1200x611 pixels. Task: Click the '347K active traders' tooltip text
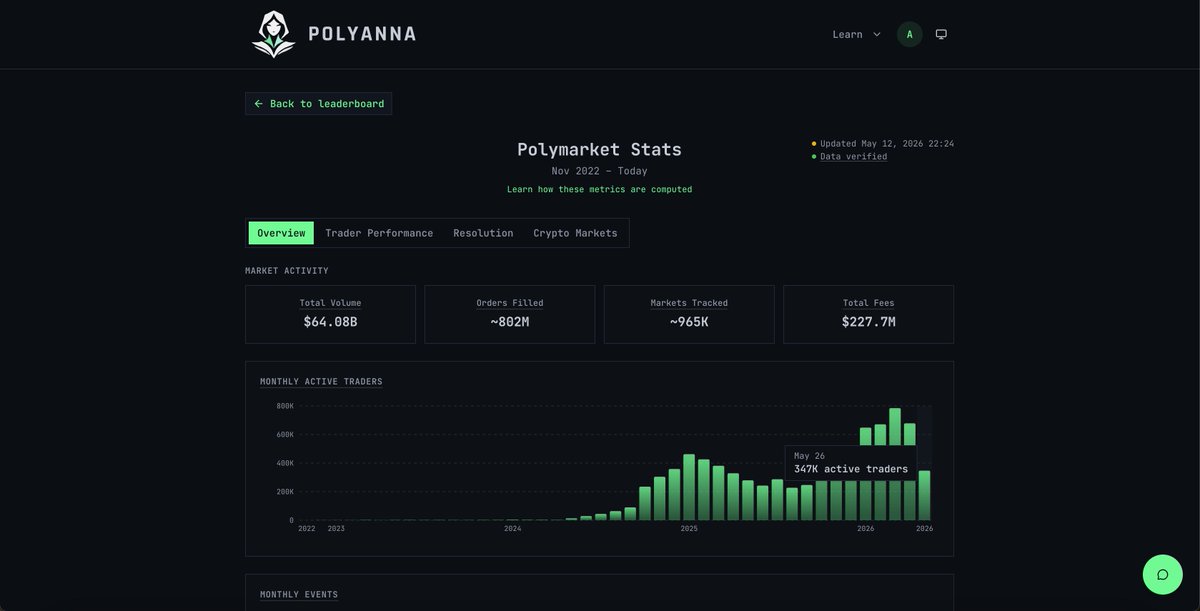pos(851,469)
